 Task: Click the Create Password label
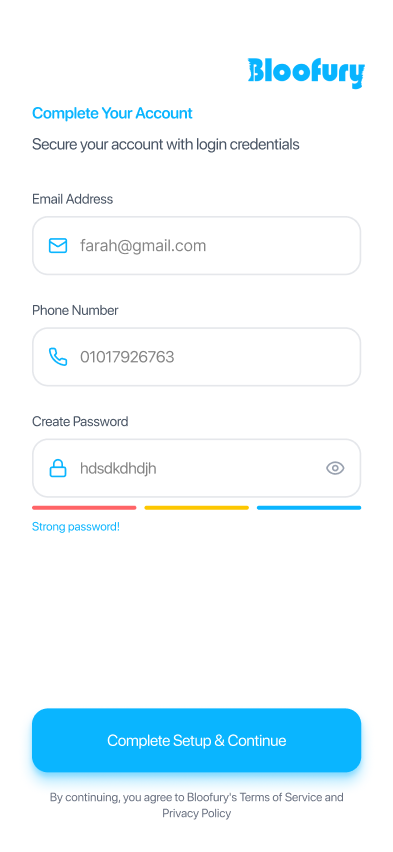pos(80,422)
